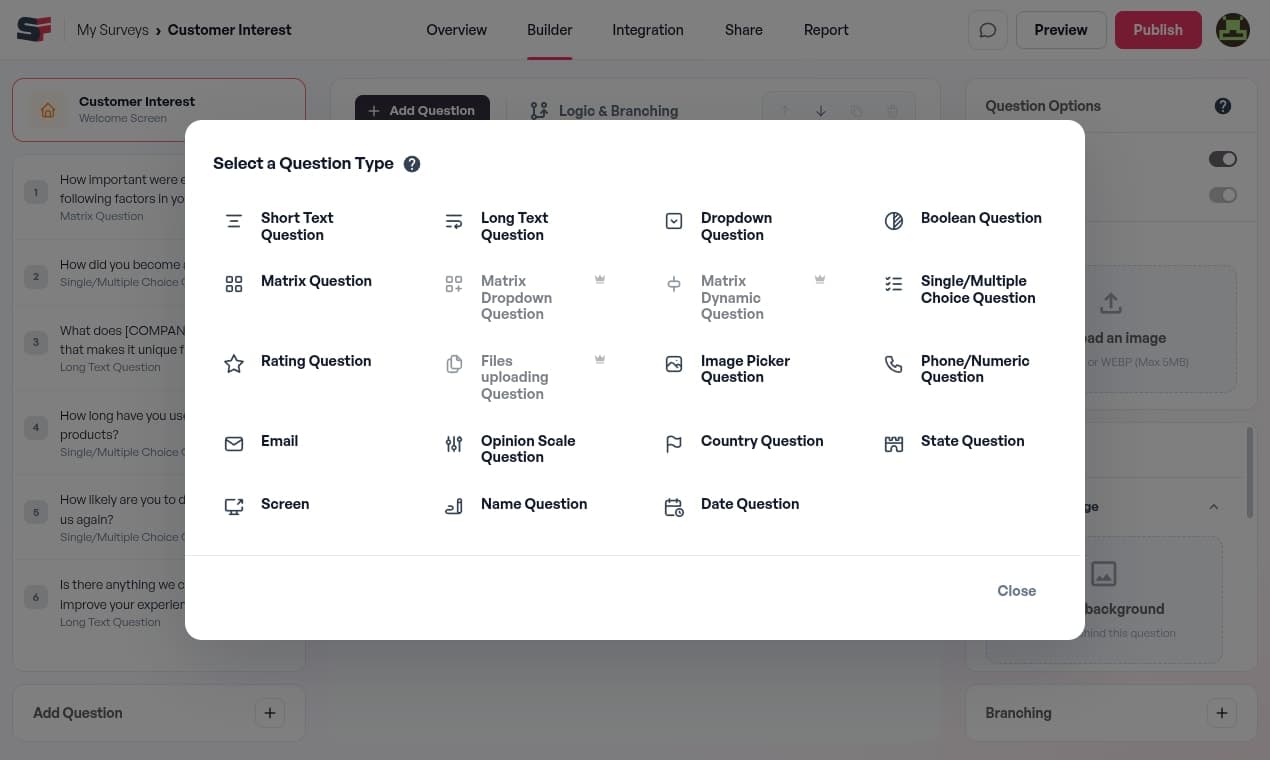Toggle the first switch in Question Options
Image resolution: width=1270 pixels, height=760 pixels.
pyautogui.click(x=1223, y=159)
